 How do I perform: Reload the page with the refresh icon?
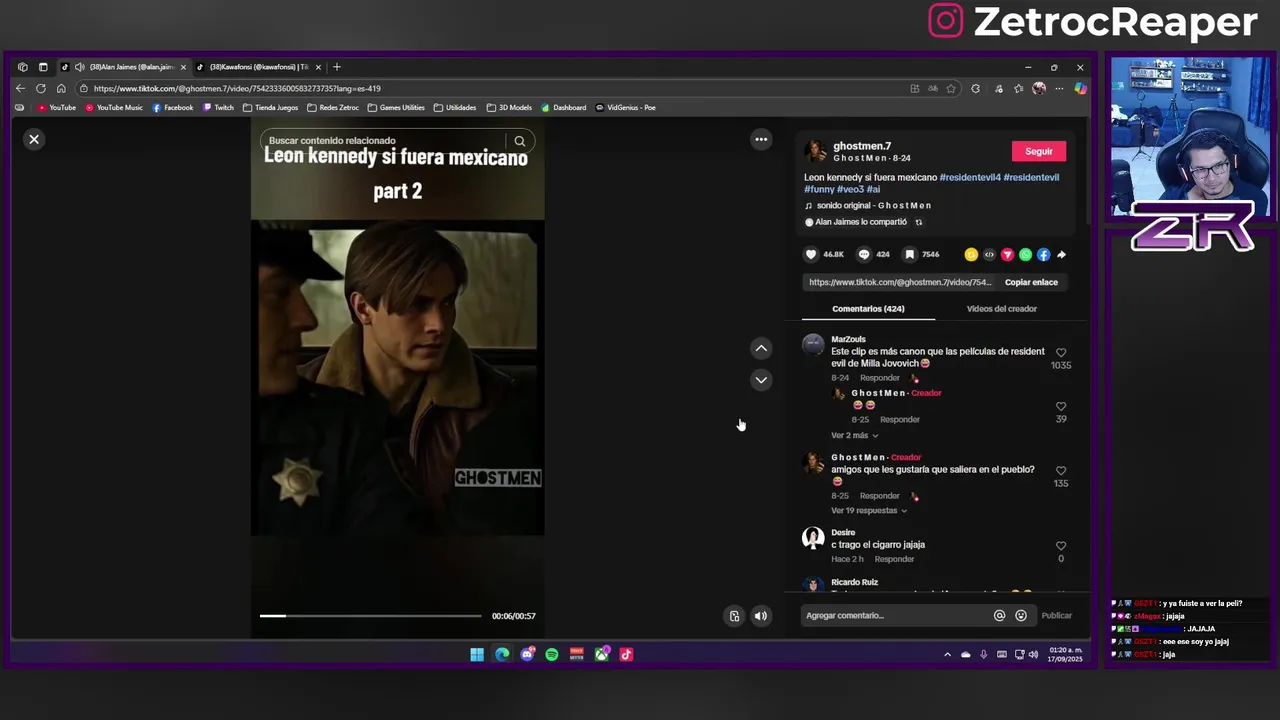pos(41,88)
